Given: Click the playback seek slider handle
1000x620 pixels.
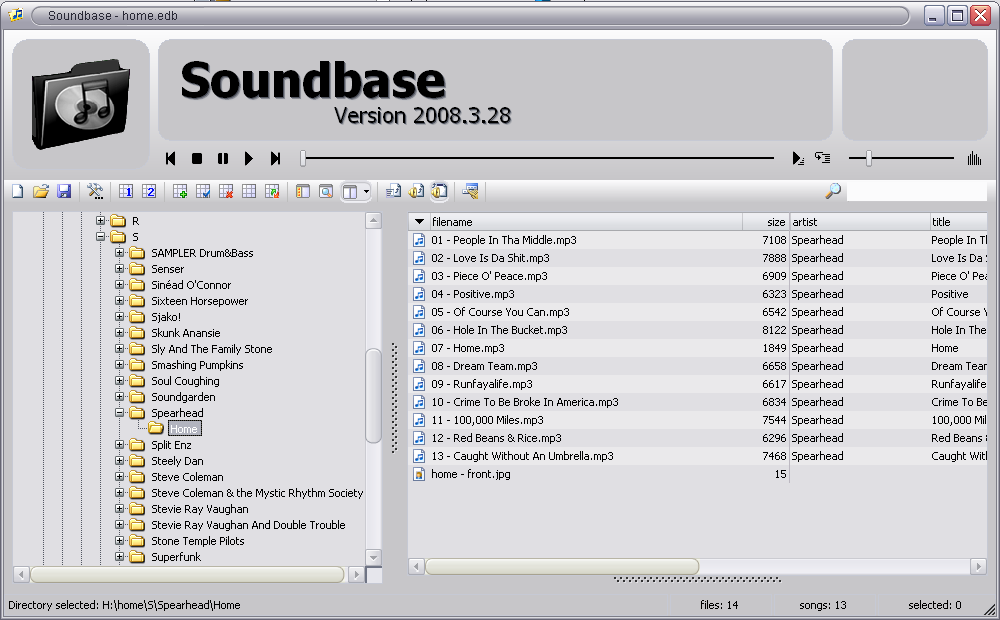Looking at the screenshot, I should point(304,158).
